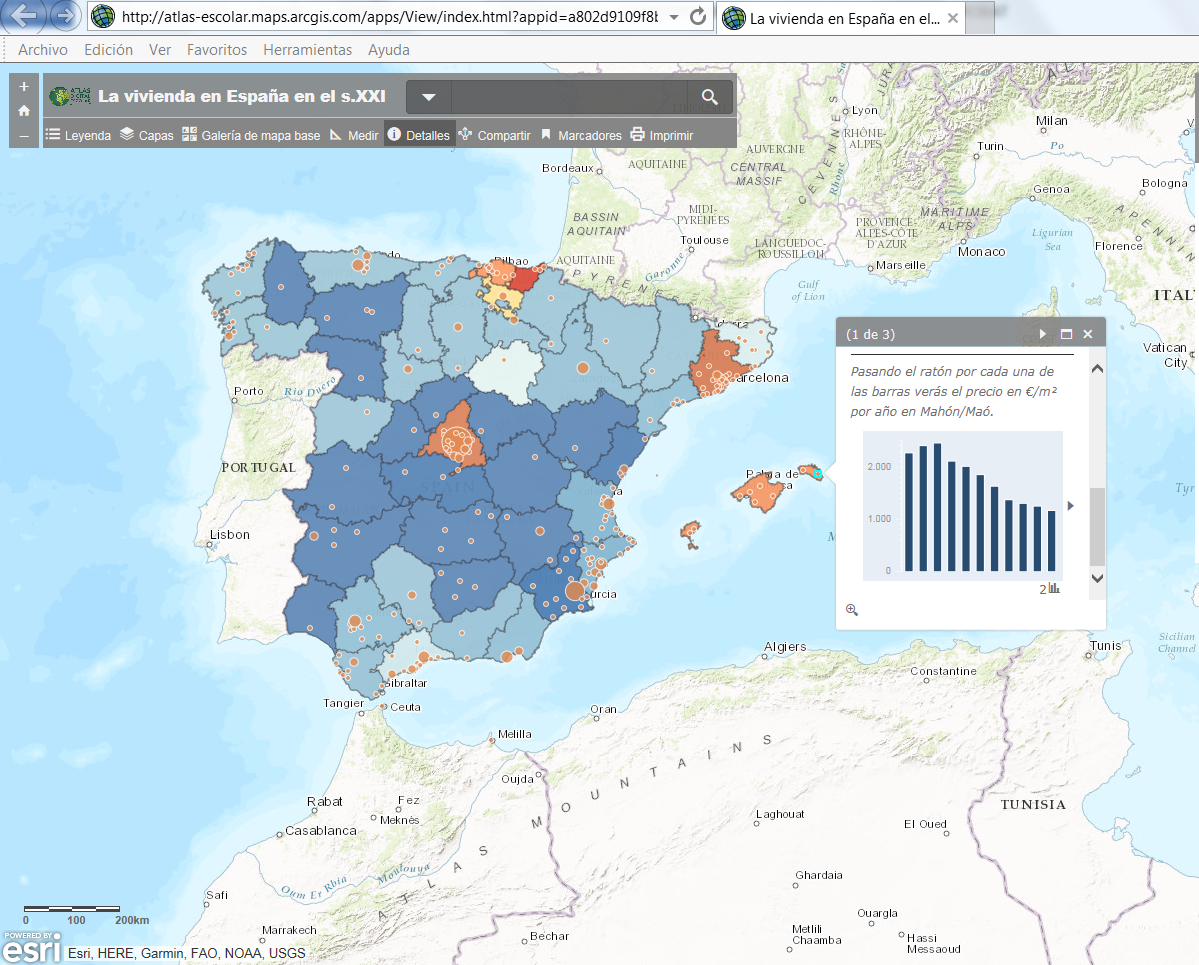
Task: Click the browser forward arrow
Action: click(x=65, y=15)
